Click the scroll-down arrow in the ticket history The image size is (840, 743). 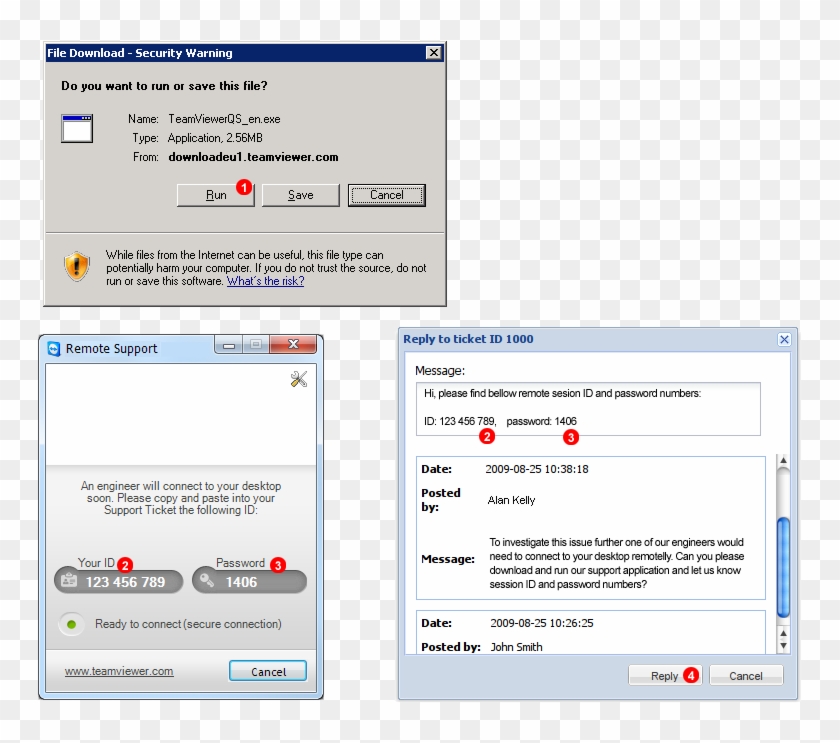coord(783,647)
